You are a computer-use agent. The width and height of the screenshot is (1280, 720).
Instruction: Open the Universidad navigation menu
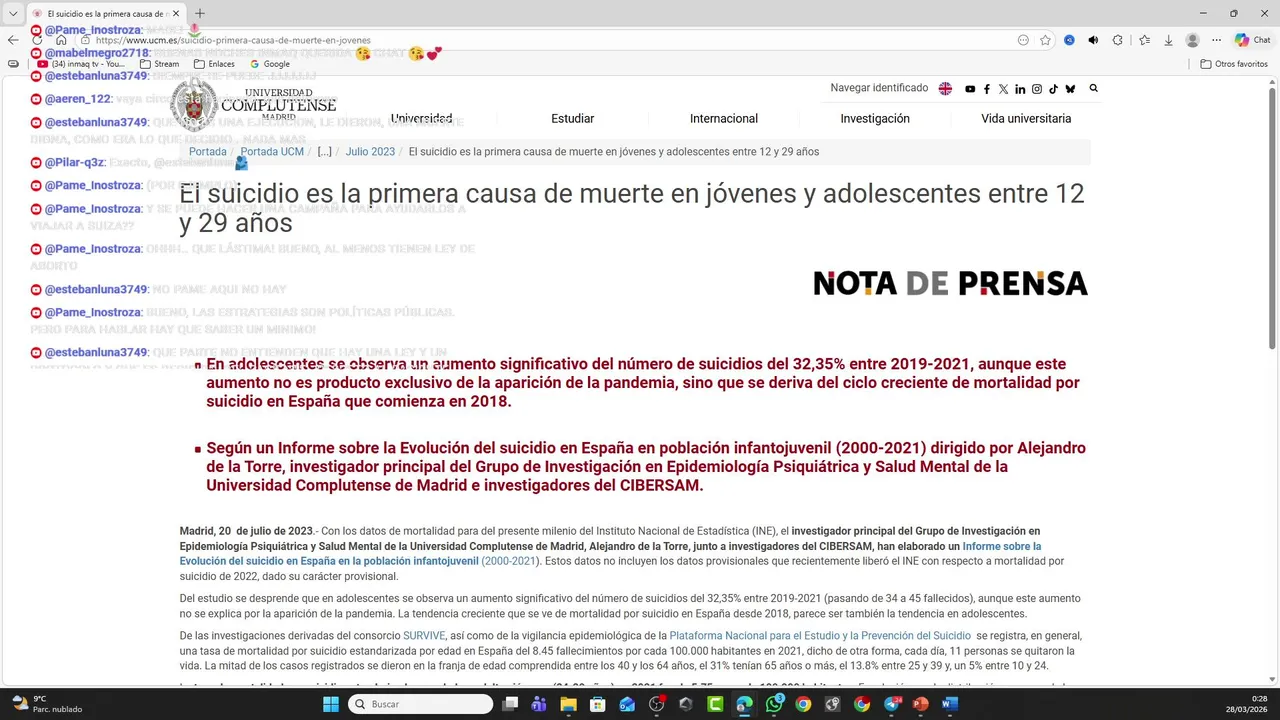[421, 118]
